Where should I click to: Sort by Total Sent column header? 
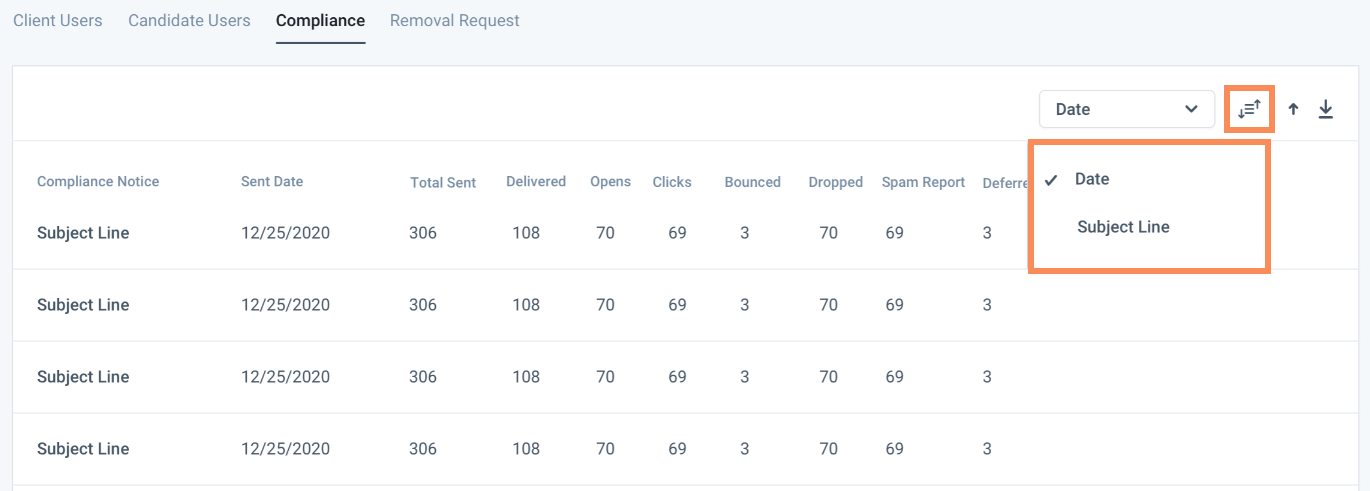[443, 183]
